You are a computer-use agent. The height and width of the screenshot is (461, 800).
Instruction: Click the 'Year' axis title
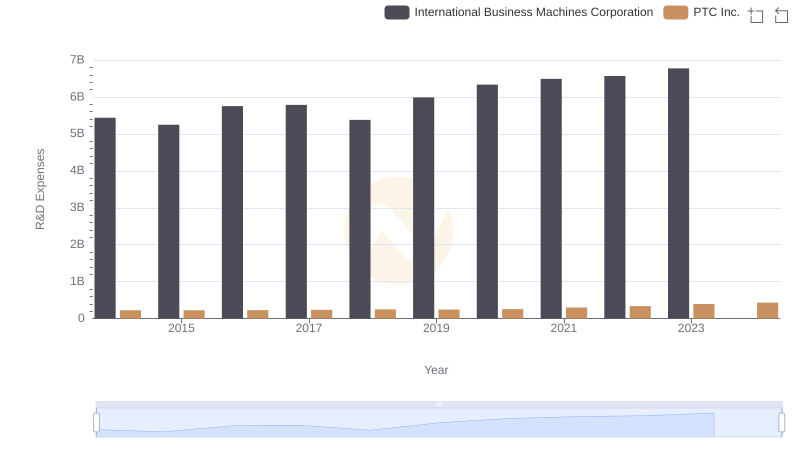pos(436,370)
